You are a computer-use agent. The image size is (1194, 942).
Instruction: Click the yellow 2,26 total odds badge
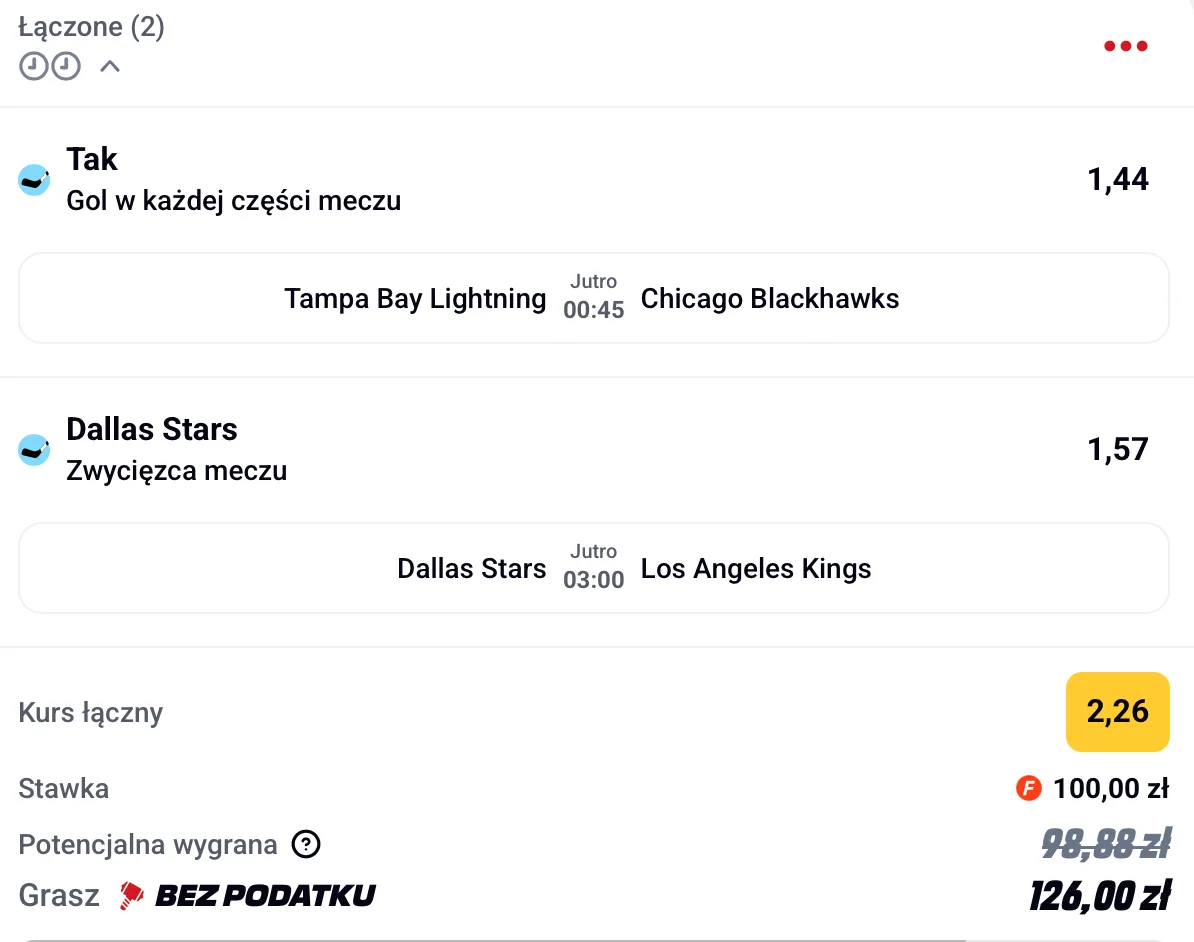tap(1117, 712)
